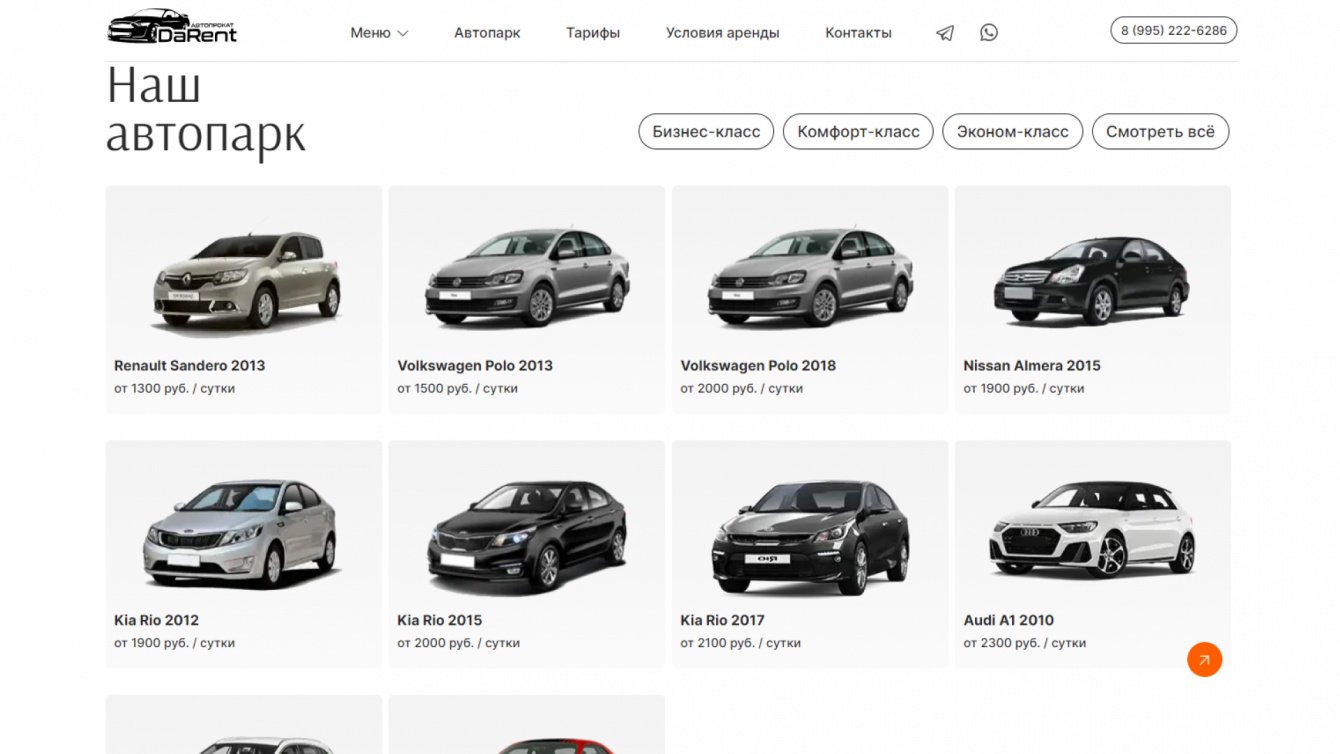Viewport: 1340px width, 754px height.
Task: Click the Kia Rio 2015 title
Action: point(440,620)
